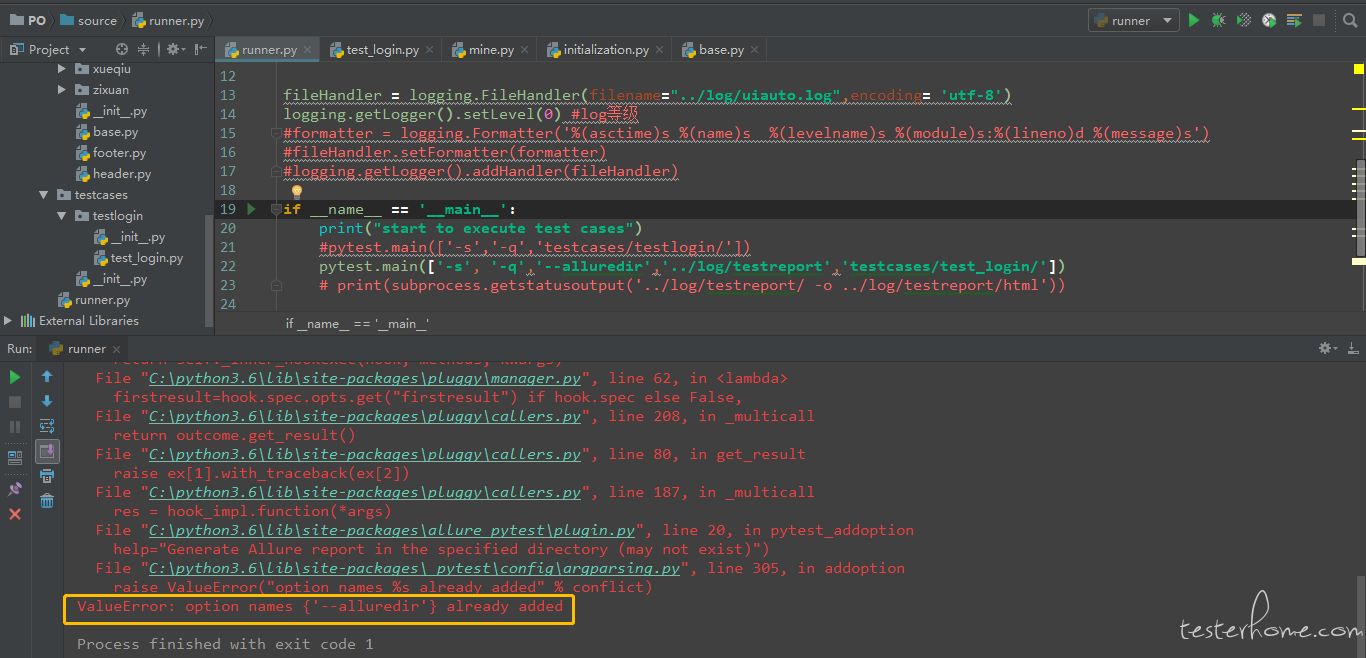1366x658 pixels.
Task: Run runner with coverage icon
Action: point(1244,20)
